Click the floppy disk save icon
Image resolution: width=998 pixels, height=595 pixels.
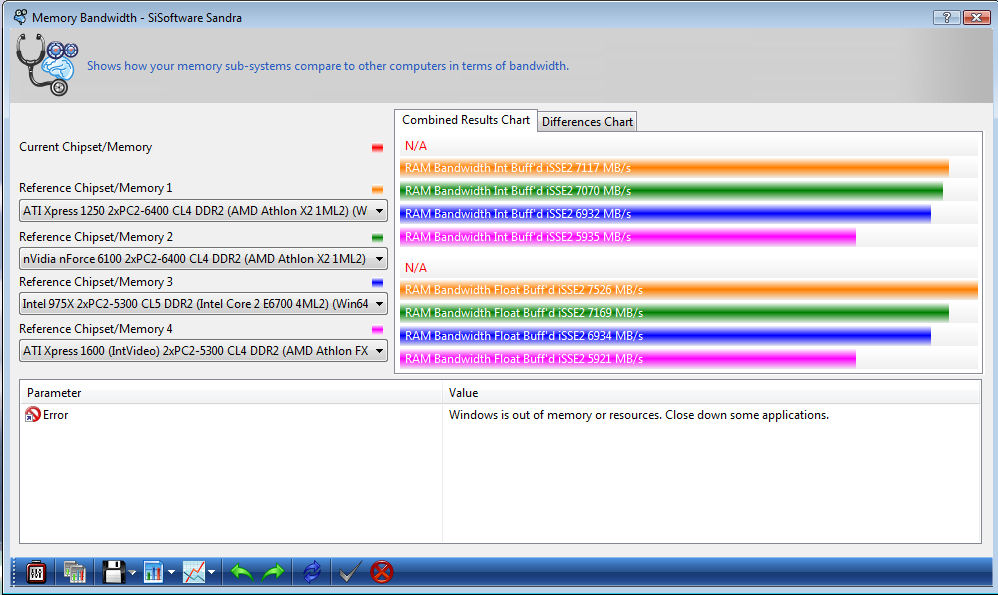[x=113, y=572]
